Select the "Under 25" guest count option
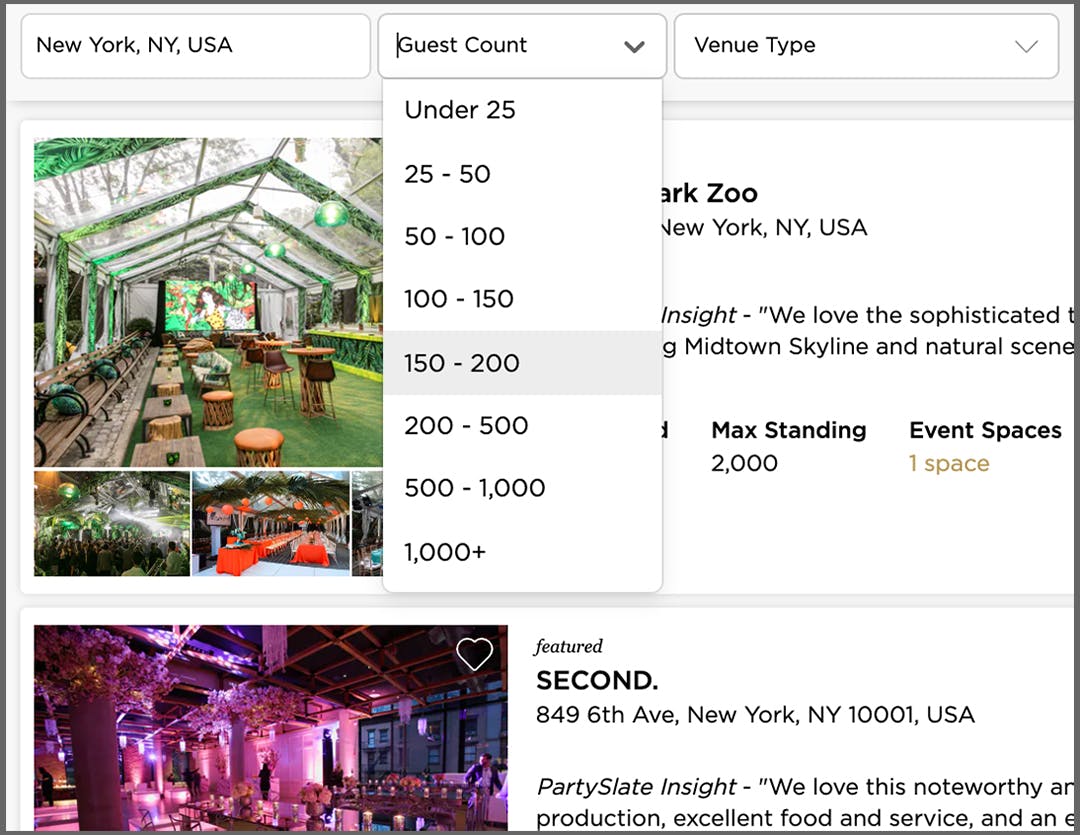This screenshot has height=835, width=1080. (460, 110)
